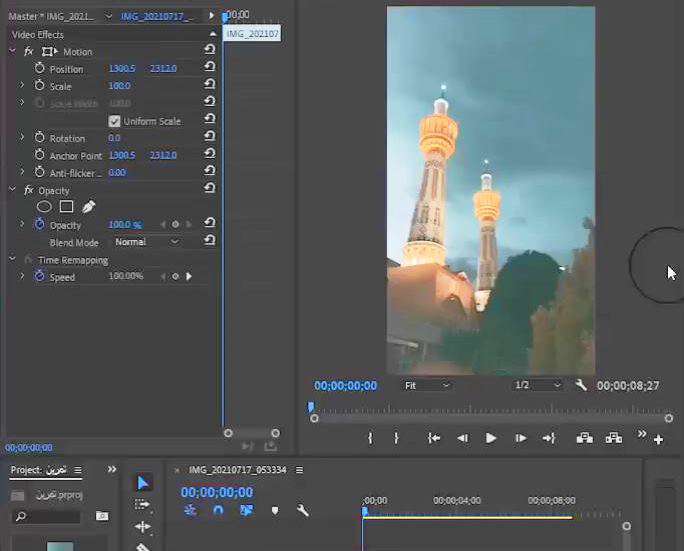Toggle the Motion fx effect switch
This screenshot has height=551, width=684.
(29, 51)
